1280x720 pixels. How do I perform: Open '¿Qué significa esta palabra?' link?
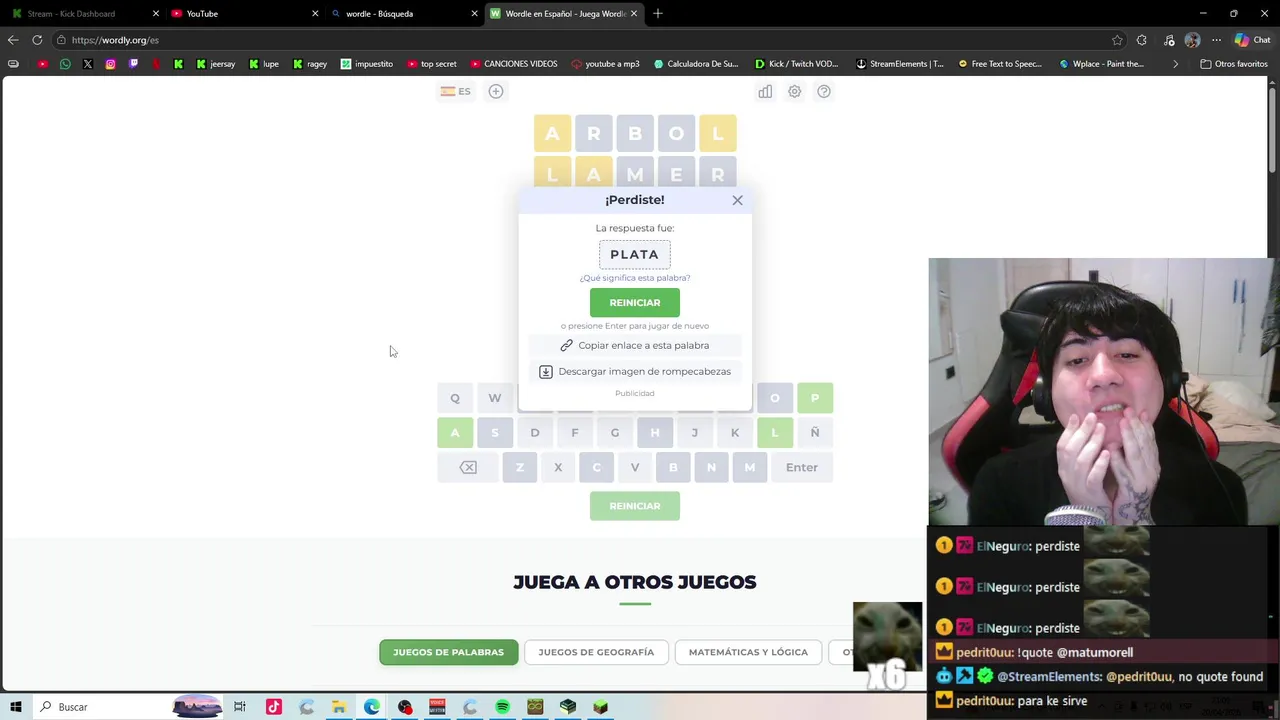pos(635,278)
